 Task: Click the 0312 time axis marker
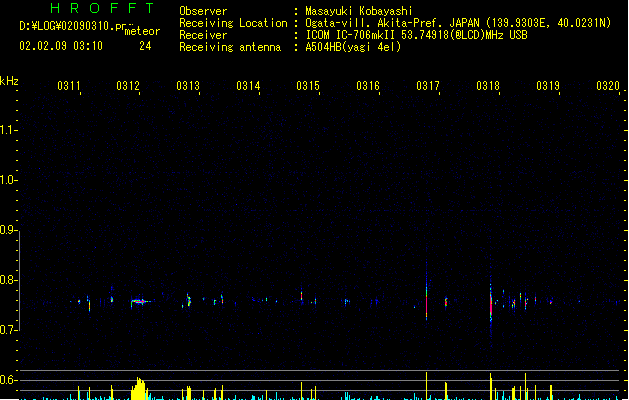(x=128, y=86)
